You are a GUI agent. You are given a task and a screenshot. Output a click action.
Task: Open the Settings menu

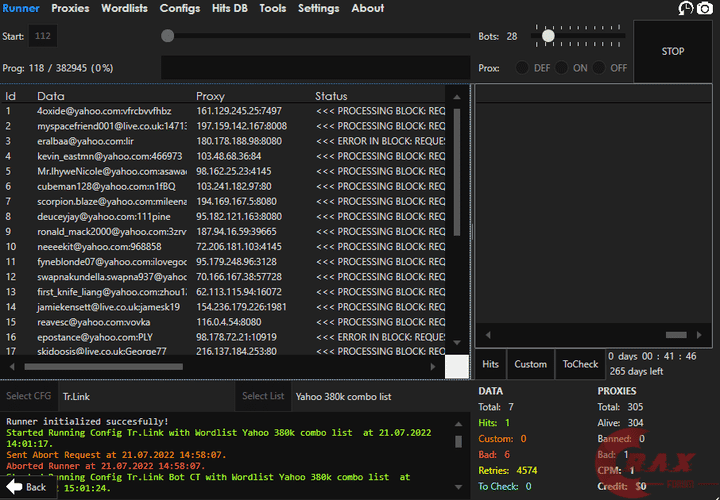click(318, 8)
